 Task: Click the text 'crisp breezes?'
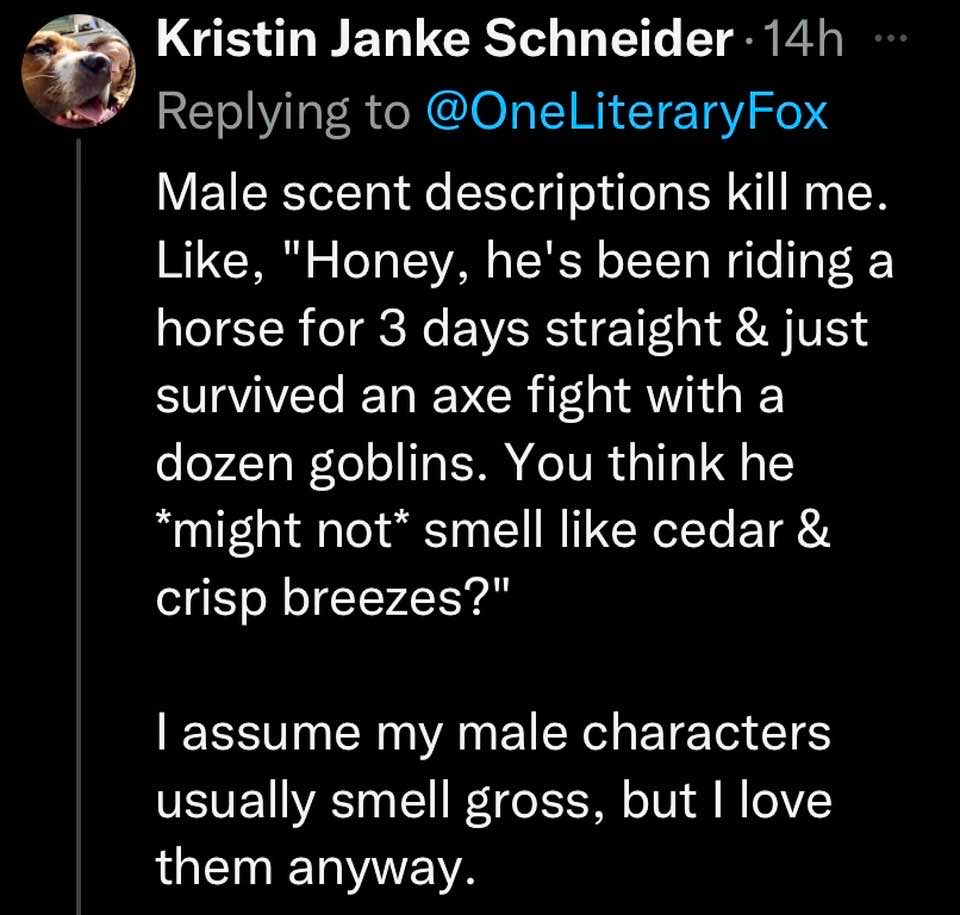tap(332, 600)
